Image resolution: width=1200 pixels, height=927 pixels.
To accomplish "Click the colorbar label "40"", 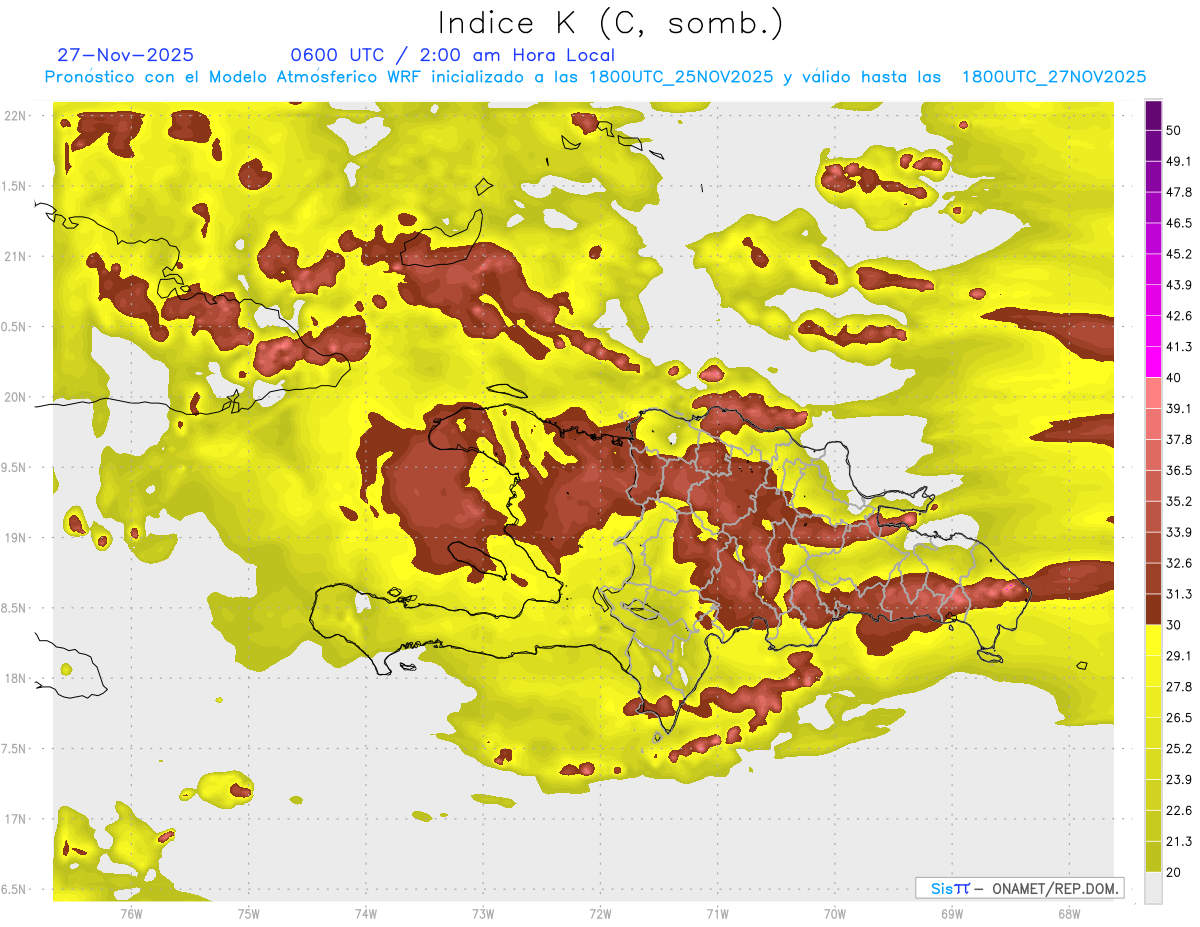I will coord(1174,378).
